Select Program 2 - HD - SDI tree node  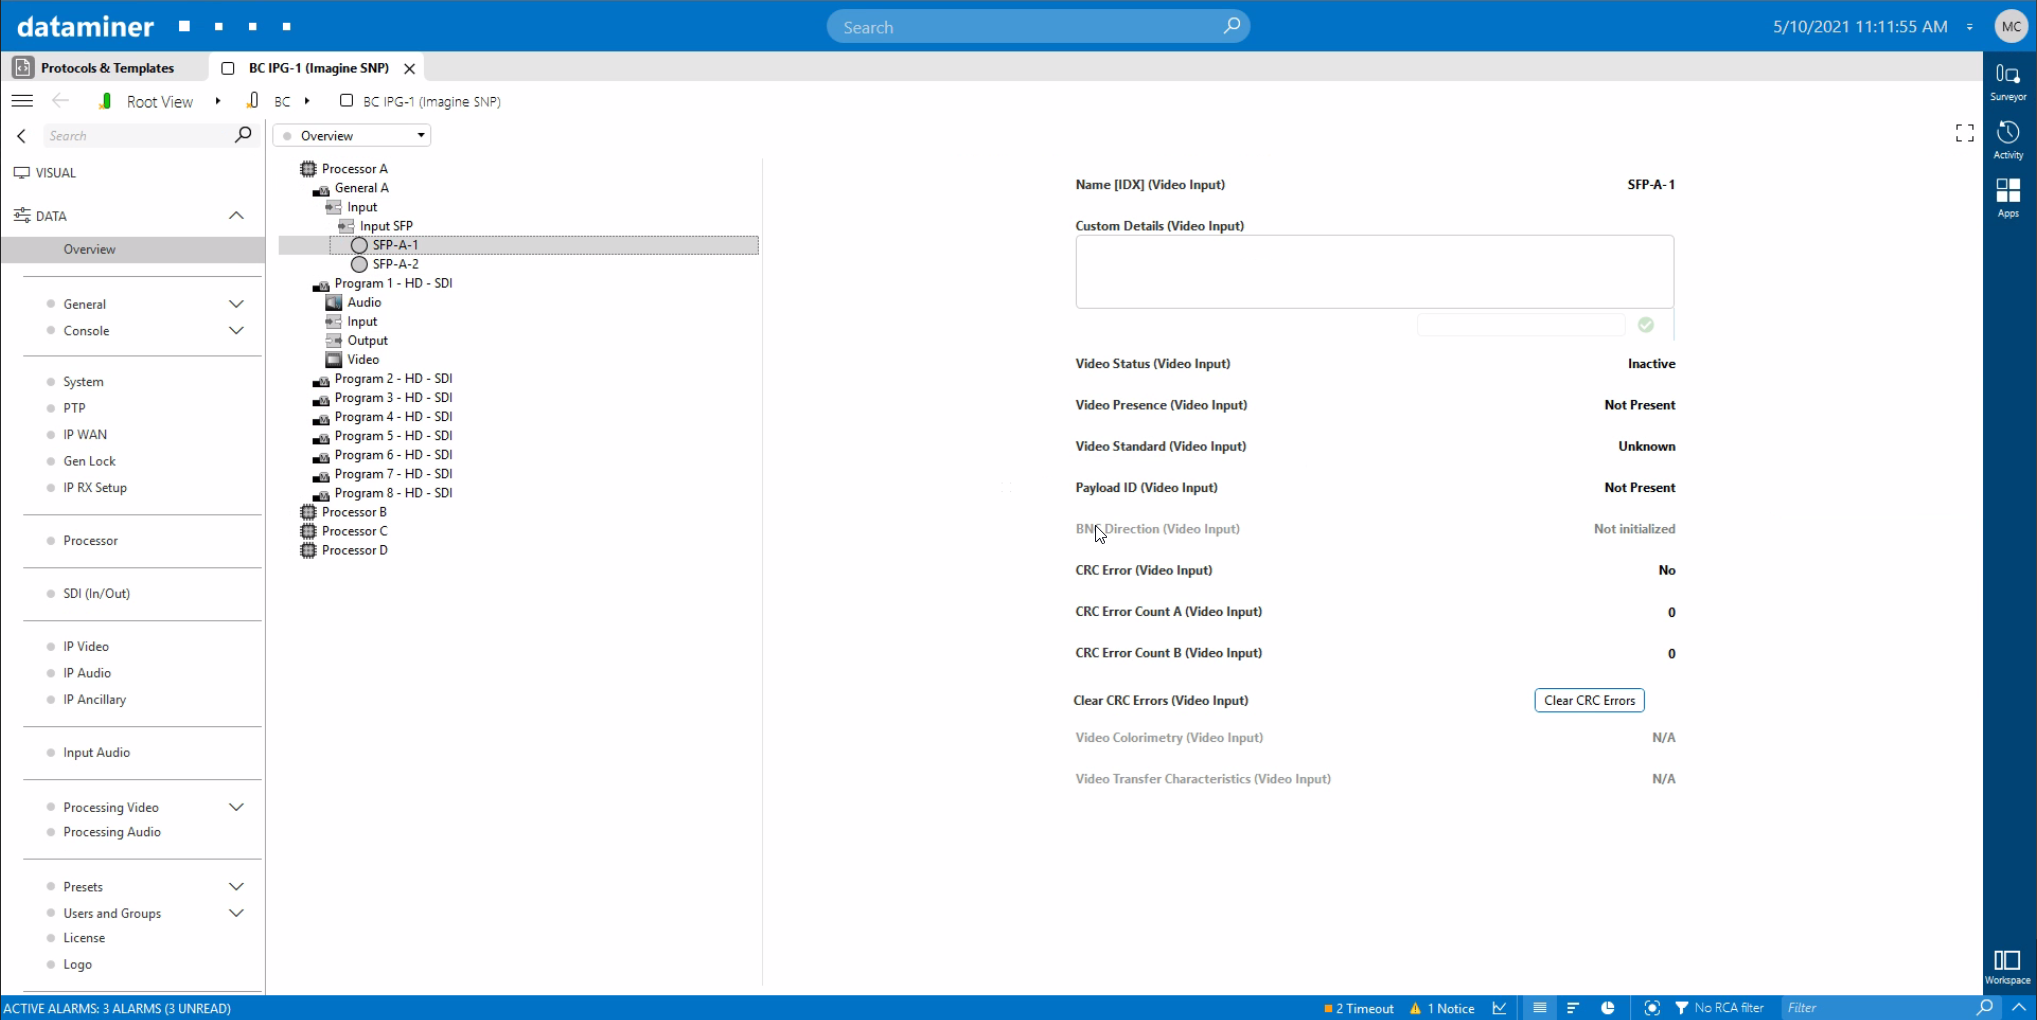click(393, 379)
